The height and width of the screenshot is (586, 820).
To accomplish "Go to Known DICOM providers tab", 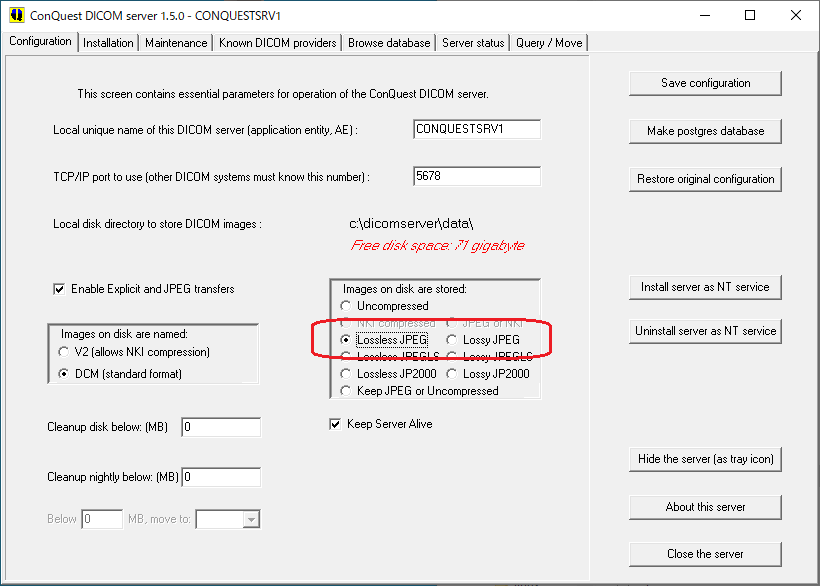I will [278, 43].
